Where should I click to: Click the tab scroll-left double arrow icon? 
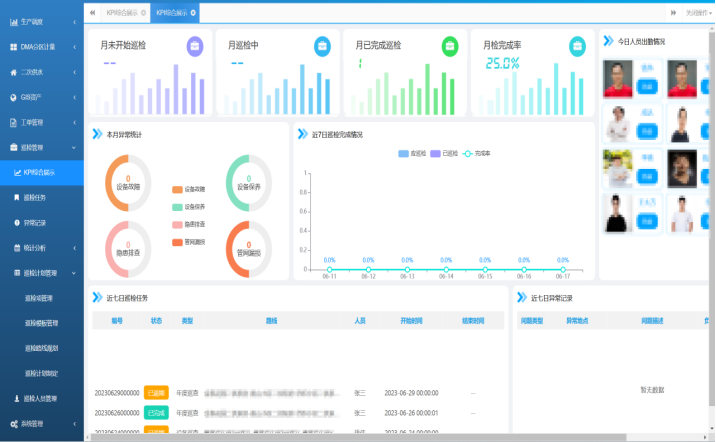(x=93, y=12)
